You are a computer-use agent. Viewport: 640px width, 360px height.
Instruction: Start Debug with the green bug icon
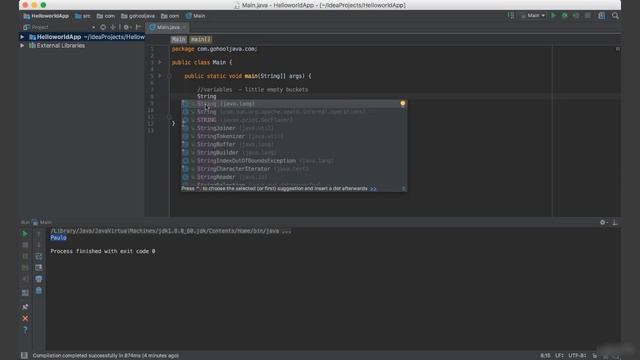565,16
